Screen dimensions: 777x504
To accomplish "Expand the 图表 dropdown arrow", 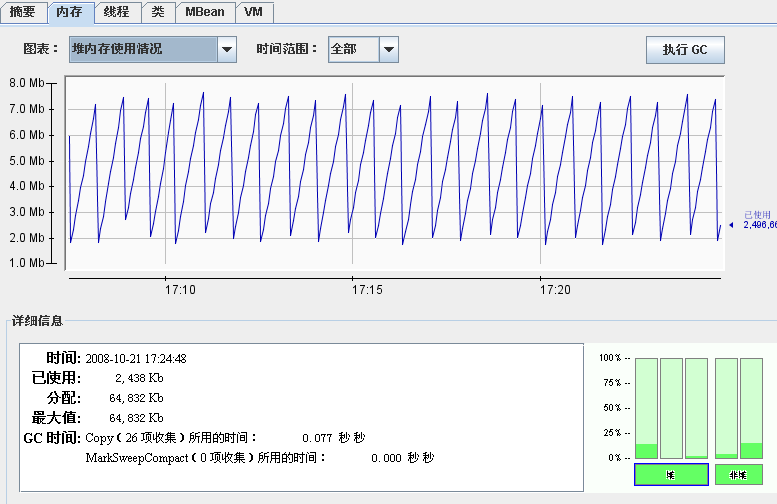I will [227, 49].
